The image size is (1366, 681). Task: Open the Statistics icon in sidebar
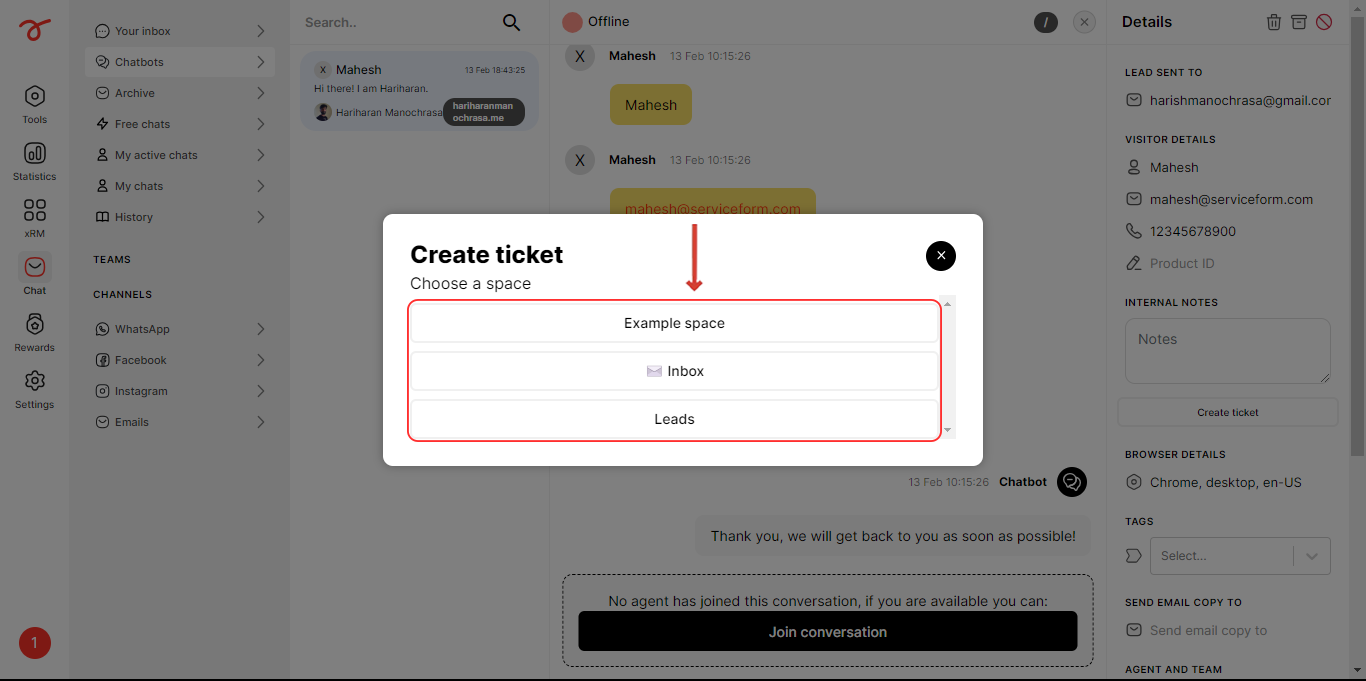(35, 161)
